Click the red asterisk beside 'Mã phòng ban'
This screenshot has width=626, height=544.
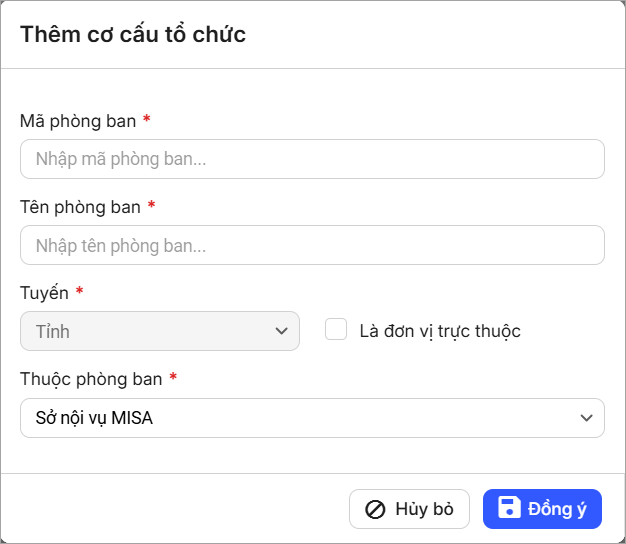[x=147, y=119]
